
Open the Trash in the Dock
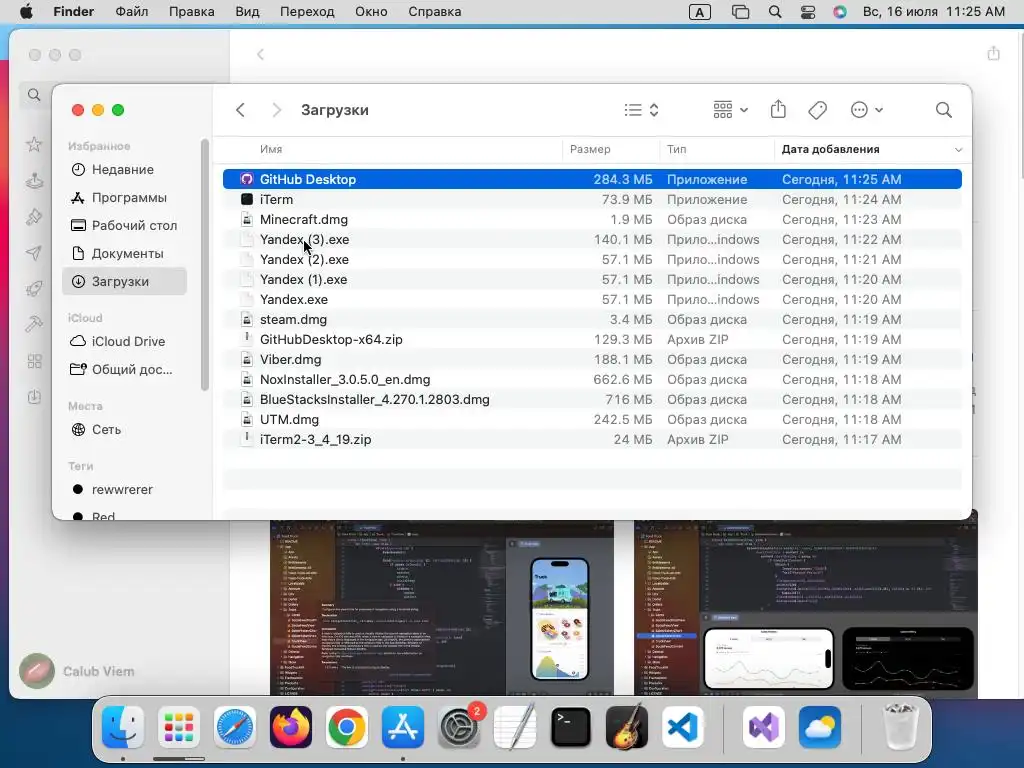900,727
